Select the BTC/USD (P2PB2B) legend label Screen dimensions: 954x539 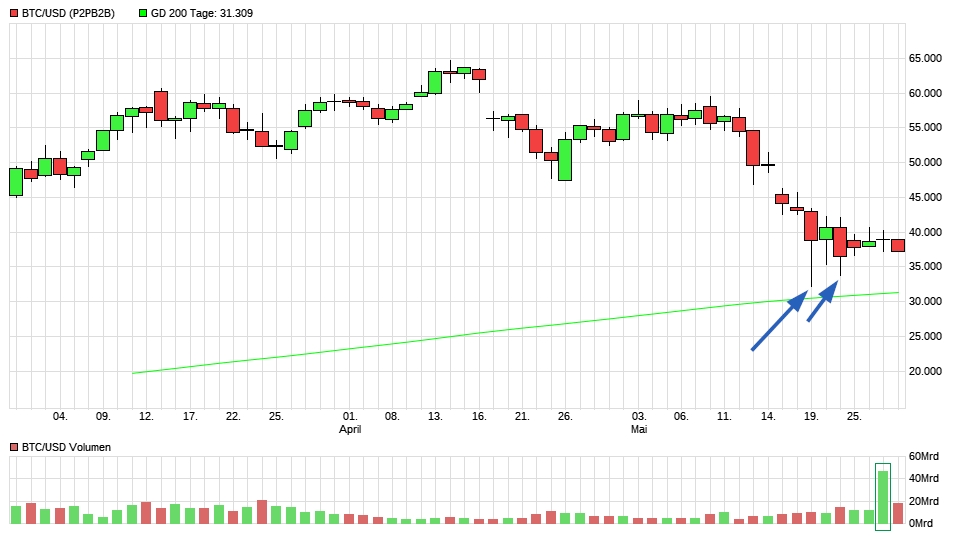pos(68,13)
